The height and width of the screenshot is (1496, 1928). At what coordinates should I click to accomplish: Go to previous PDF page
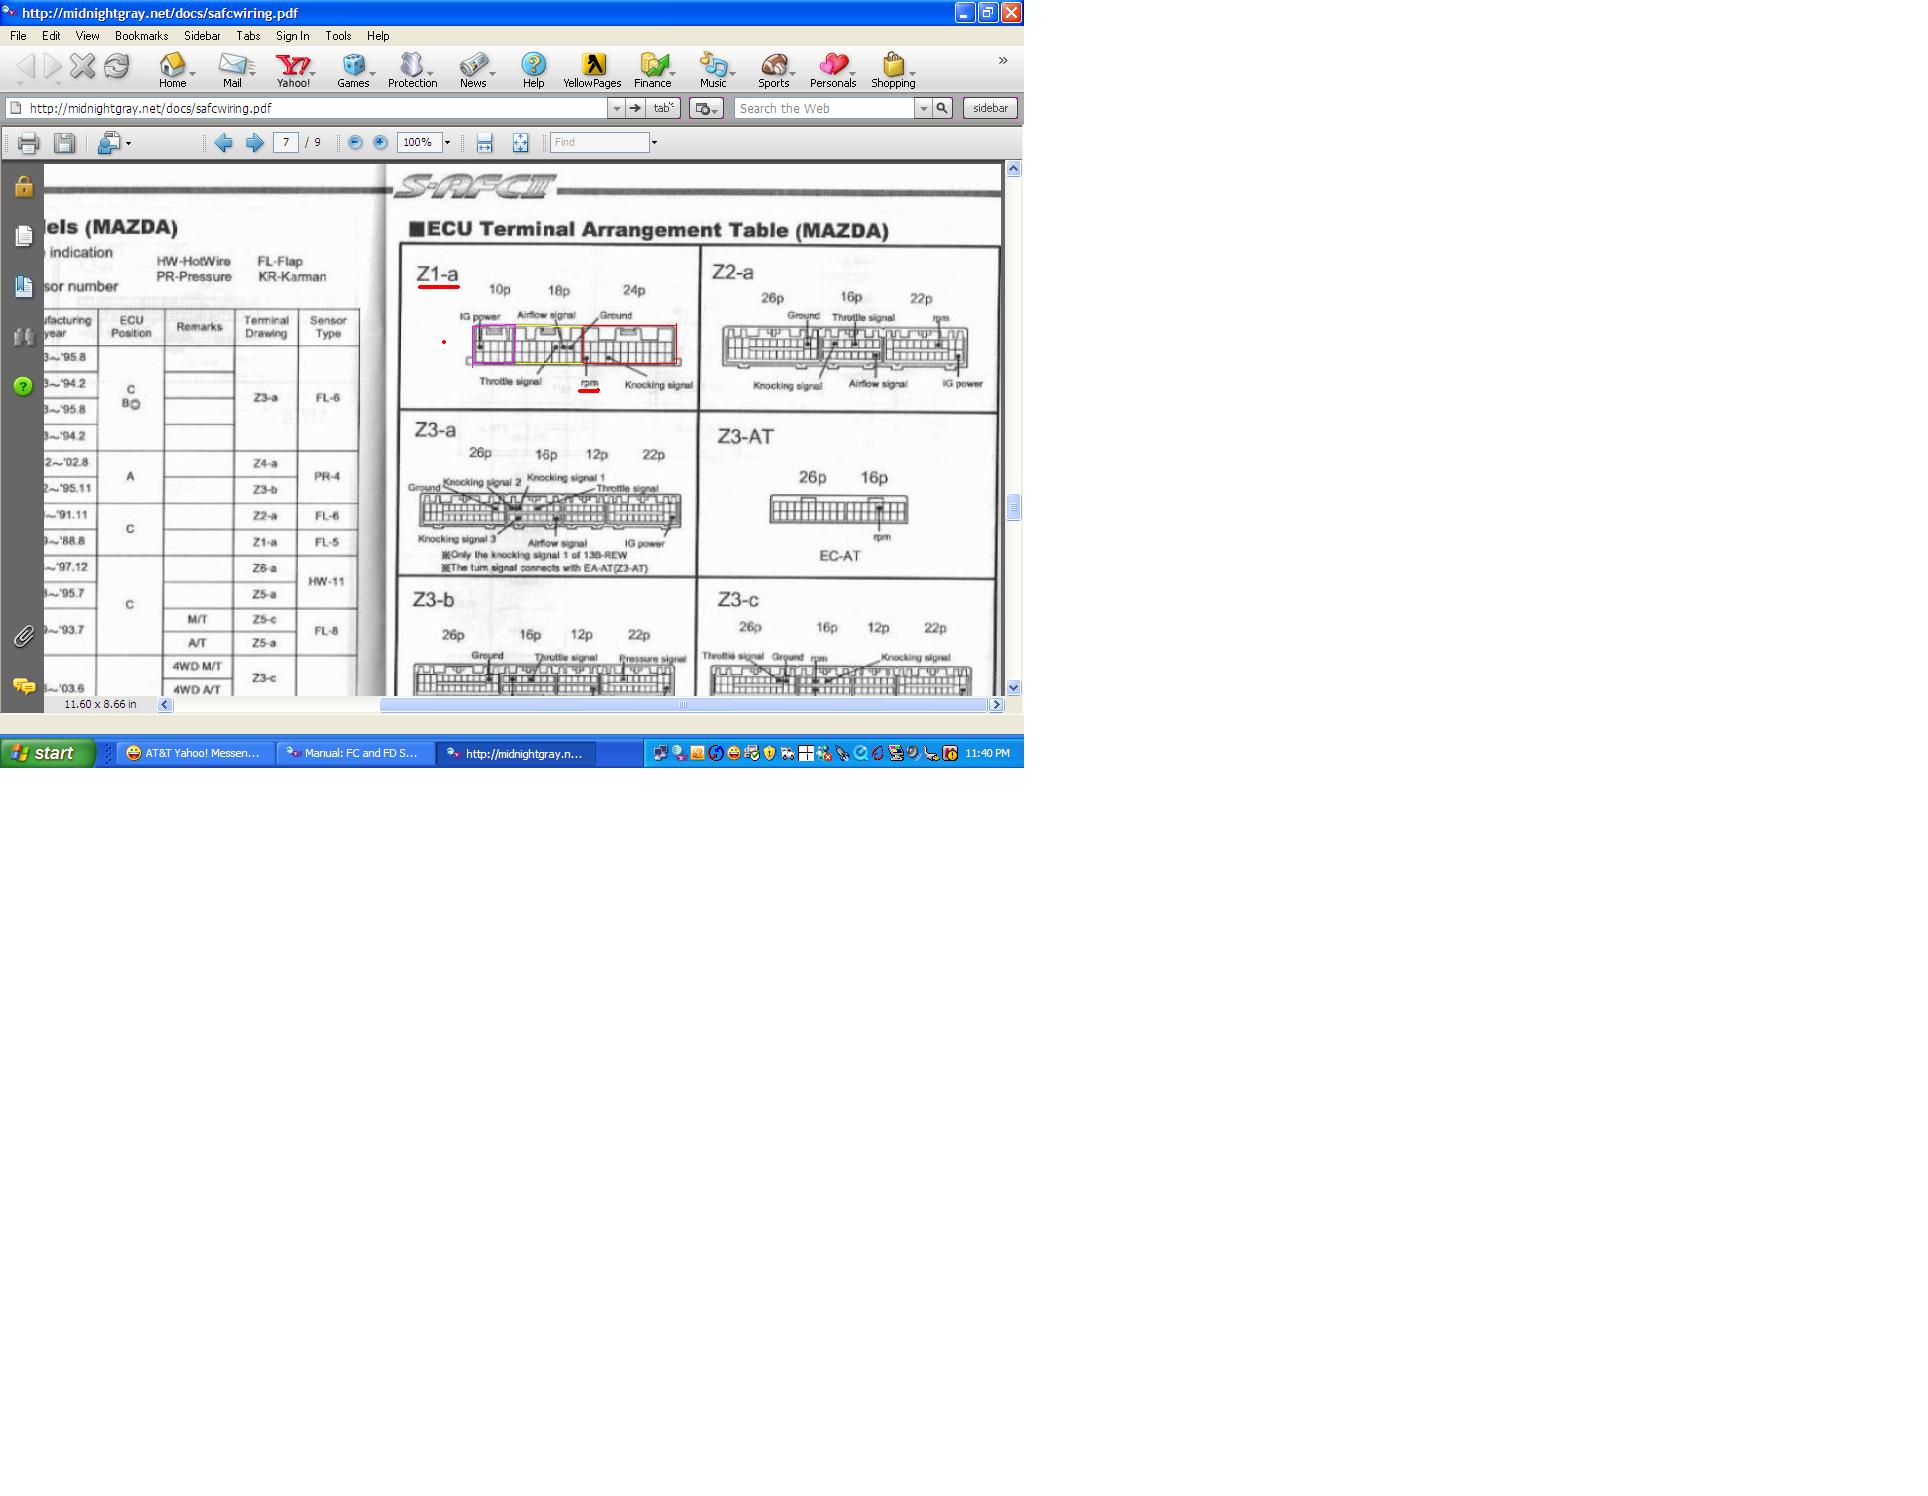pyautogui.click(x=223, y=143)
